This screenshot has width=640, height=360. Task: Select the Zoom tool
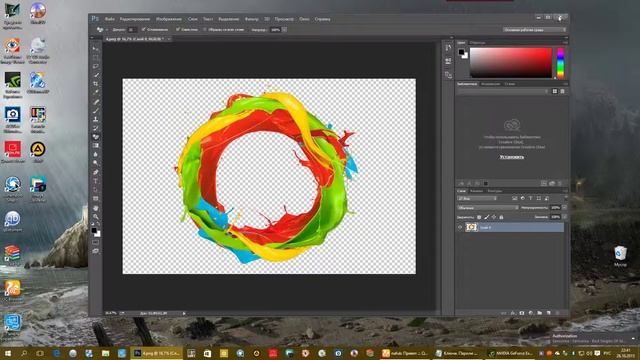click(x=96, y=216)
